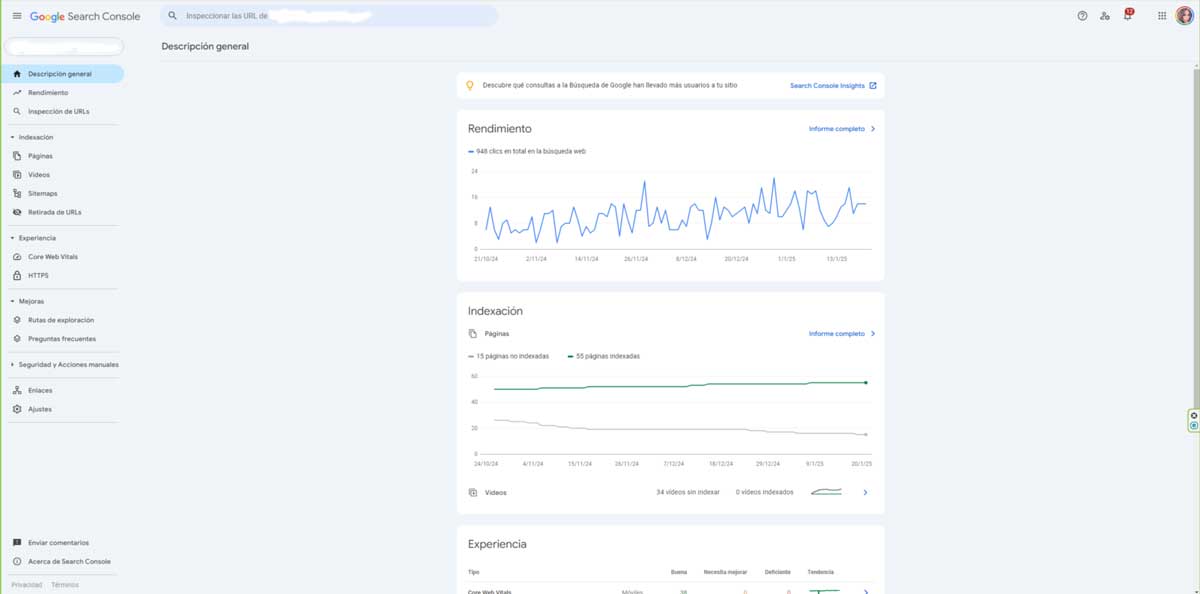This screenshot has width=1200, height=594.
Task: Click the URL inspection search field
Action: click(x=330, y=16)
